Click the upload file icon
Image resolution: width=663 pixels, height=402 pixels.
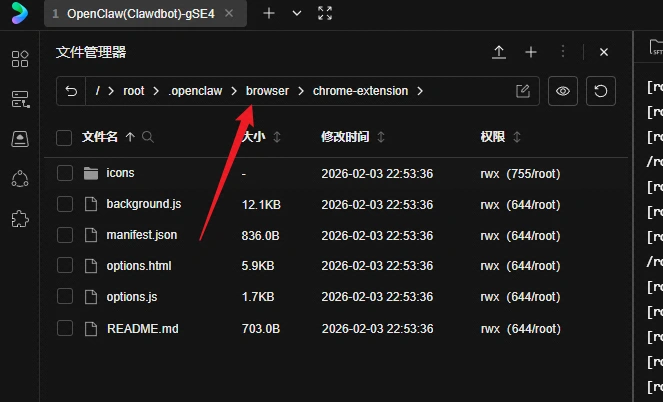tap(499, 52)
